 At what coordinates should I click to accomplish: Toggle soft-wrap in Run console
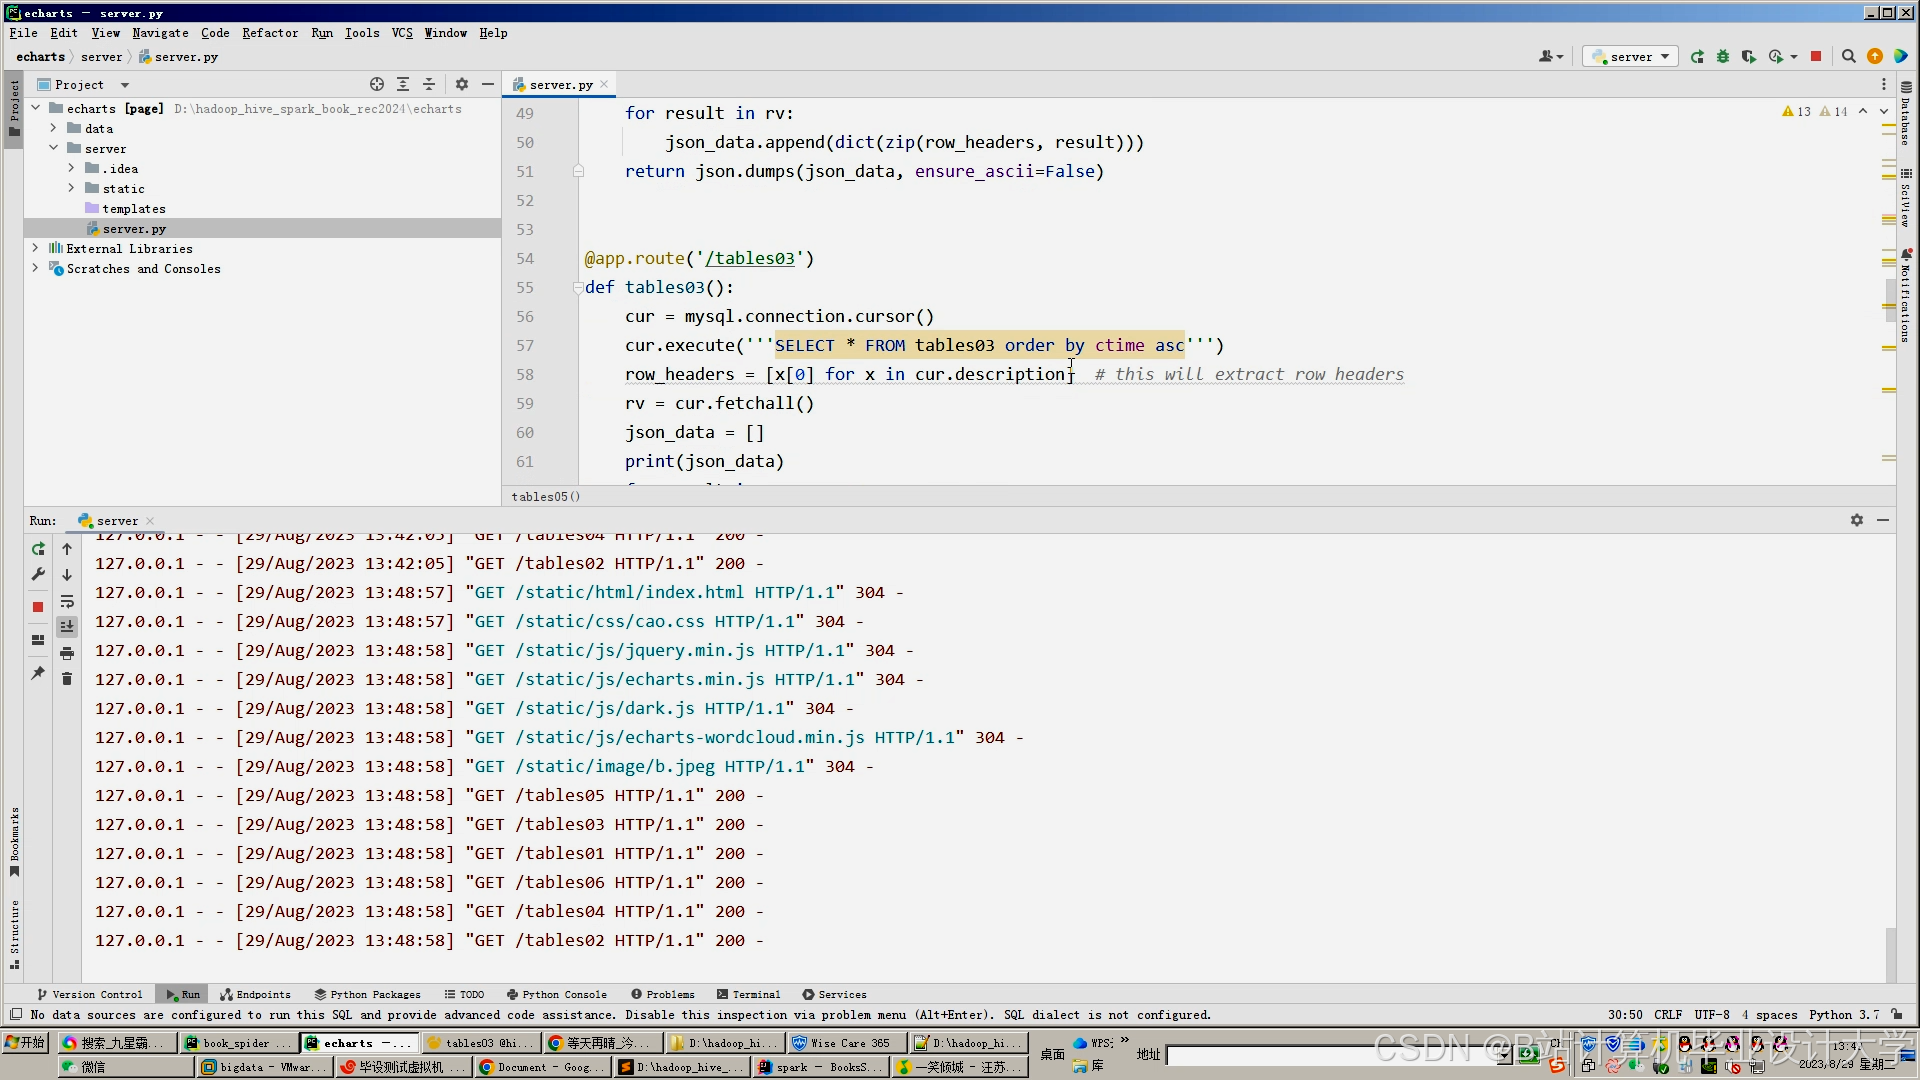coord(67,601)
